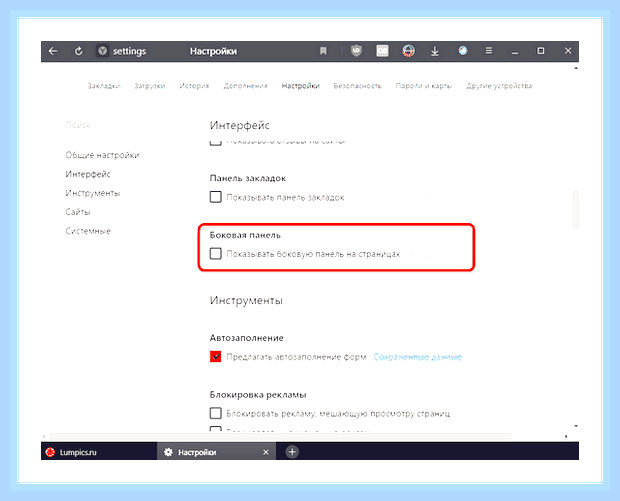The width and height of the screenshot is (620, 501).
Task: Open the globe VPN extension icon
Action: point(408,51)
